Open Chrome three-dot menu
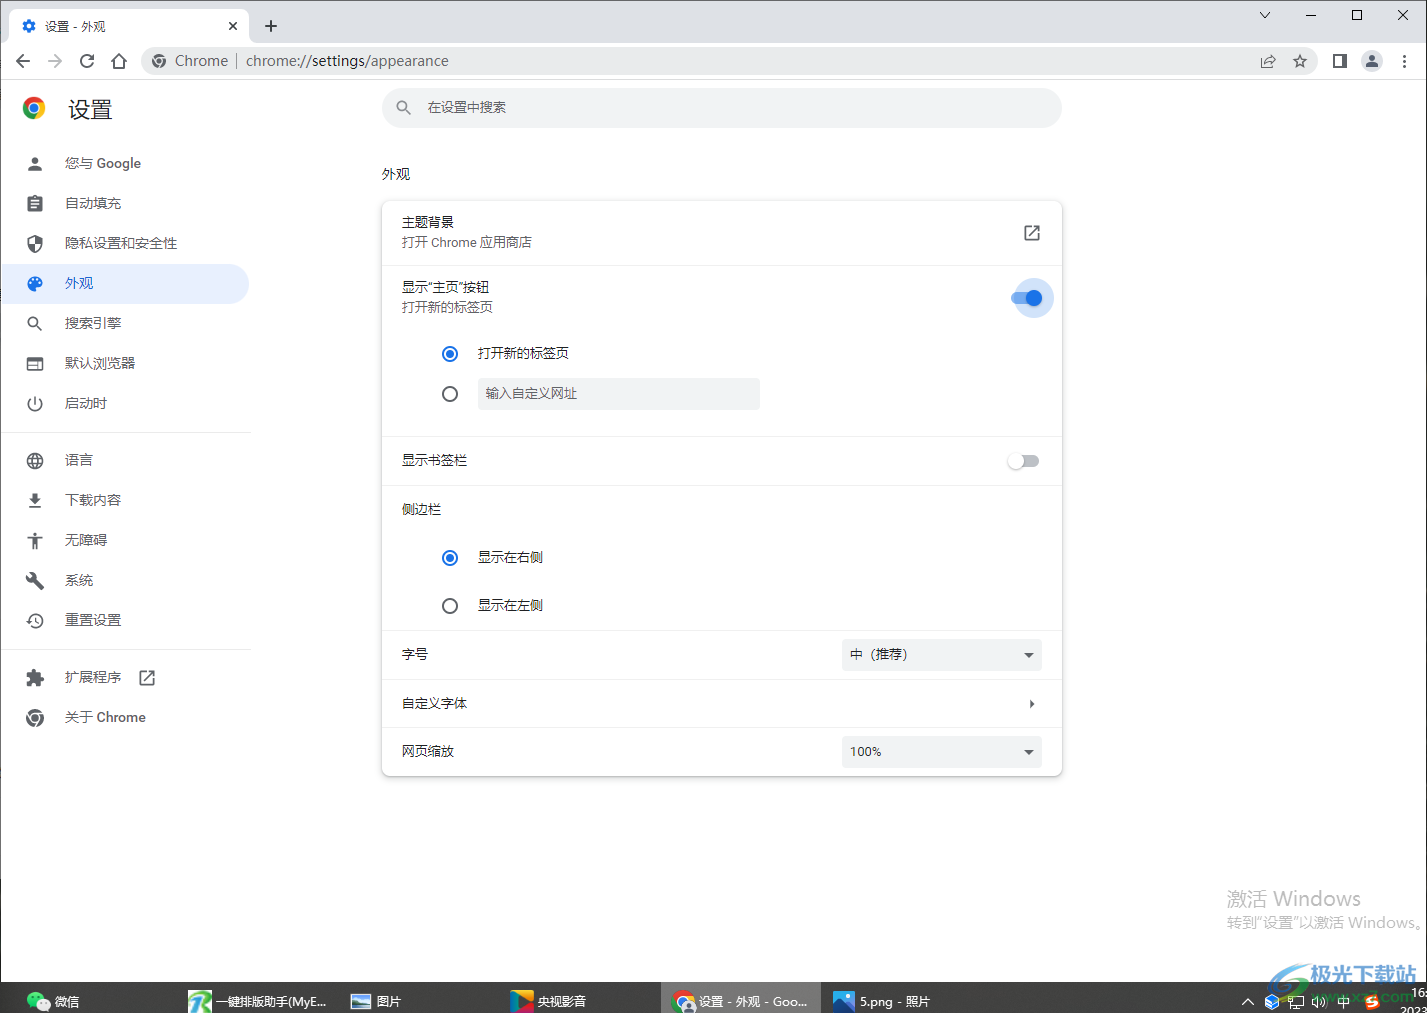The image size is (1427, 1013). pos(1404,61)
